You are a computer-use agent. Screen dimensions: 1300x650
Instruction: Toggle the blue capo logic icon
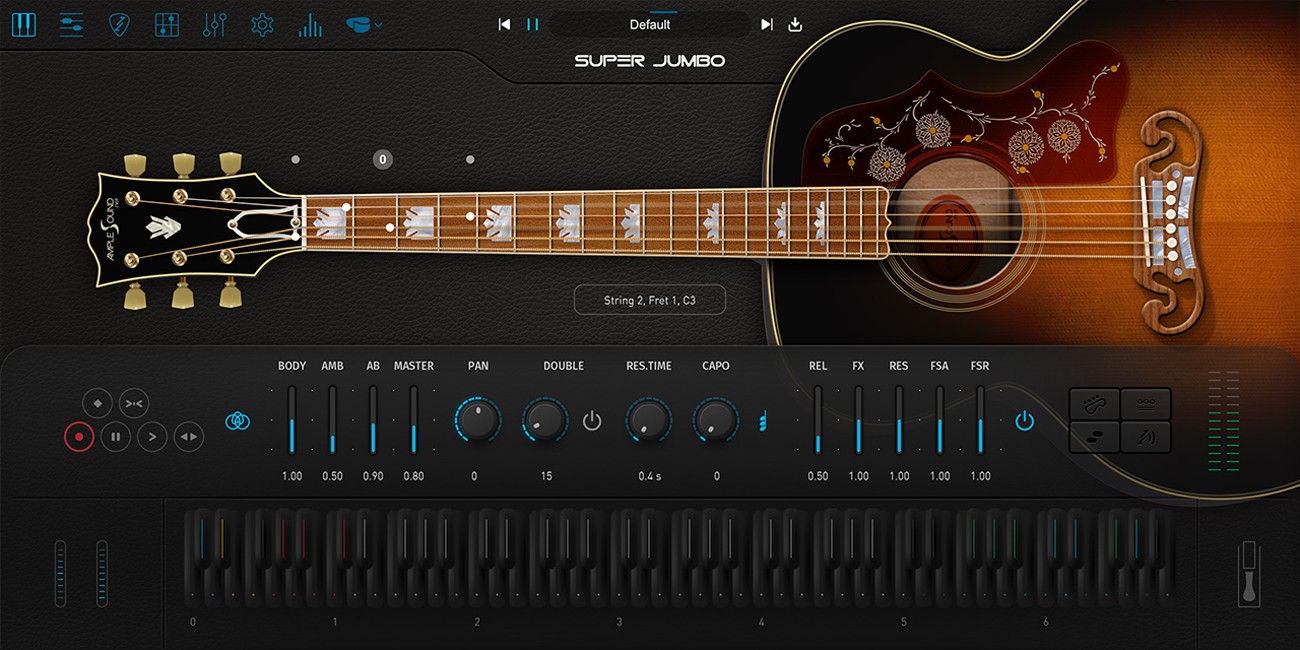pos(762,421)
